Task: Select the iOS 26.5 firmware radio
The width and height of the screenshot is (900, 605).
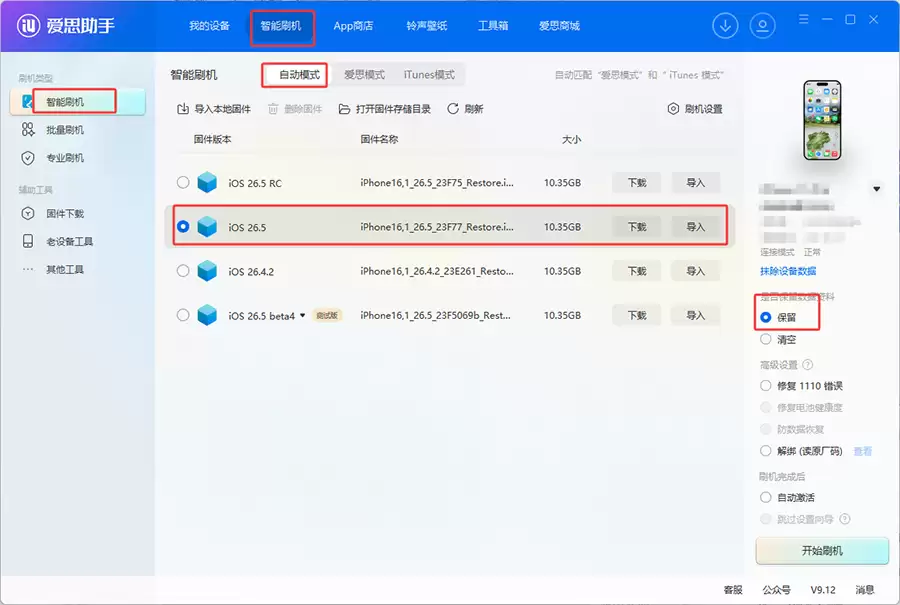Action: [x=183, y=227]
